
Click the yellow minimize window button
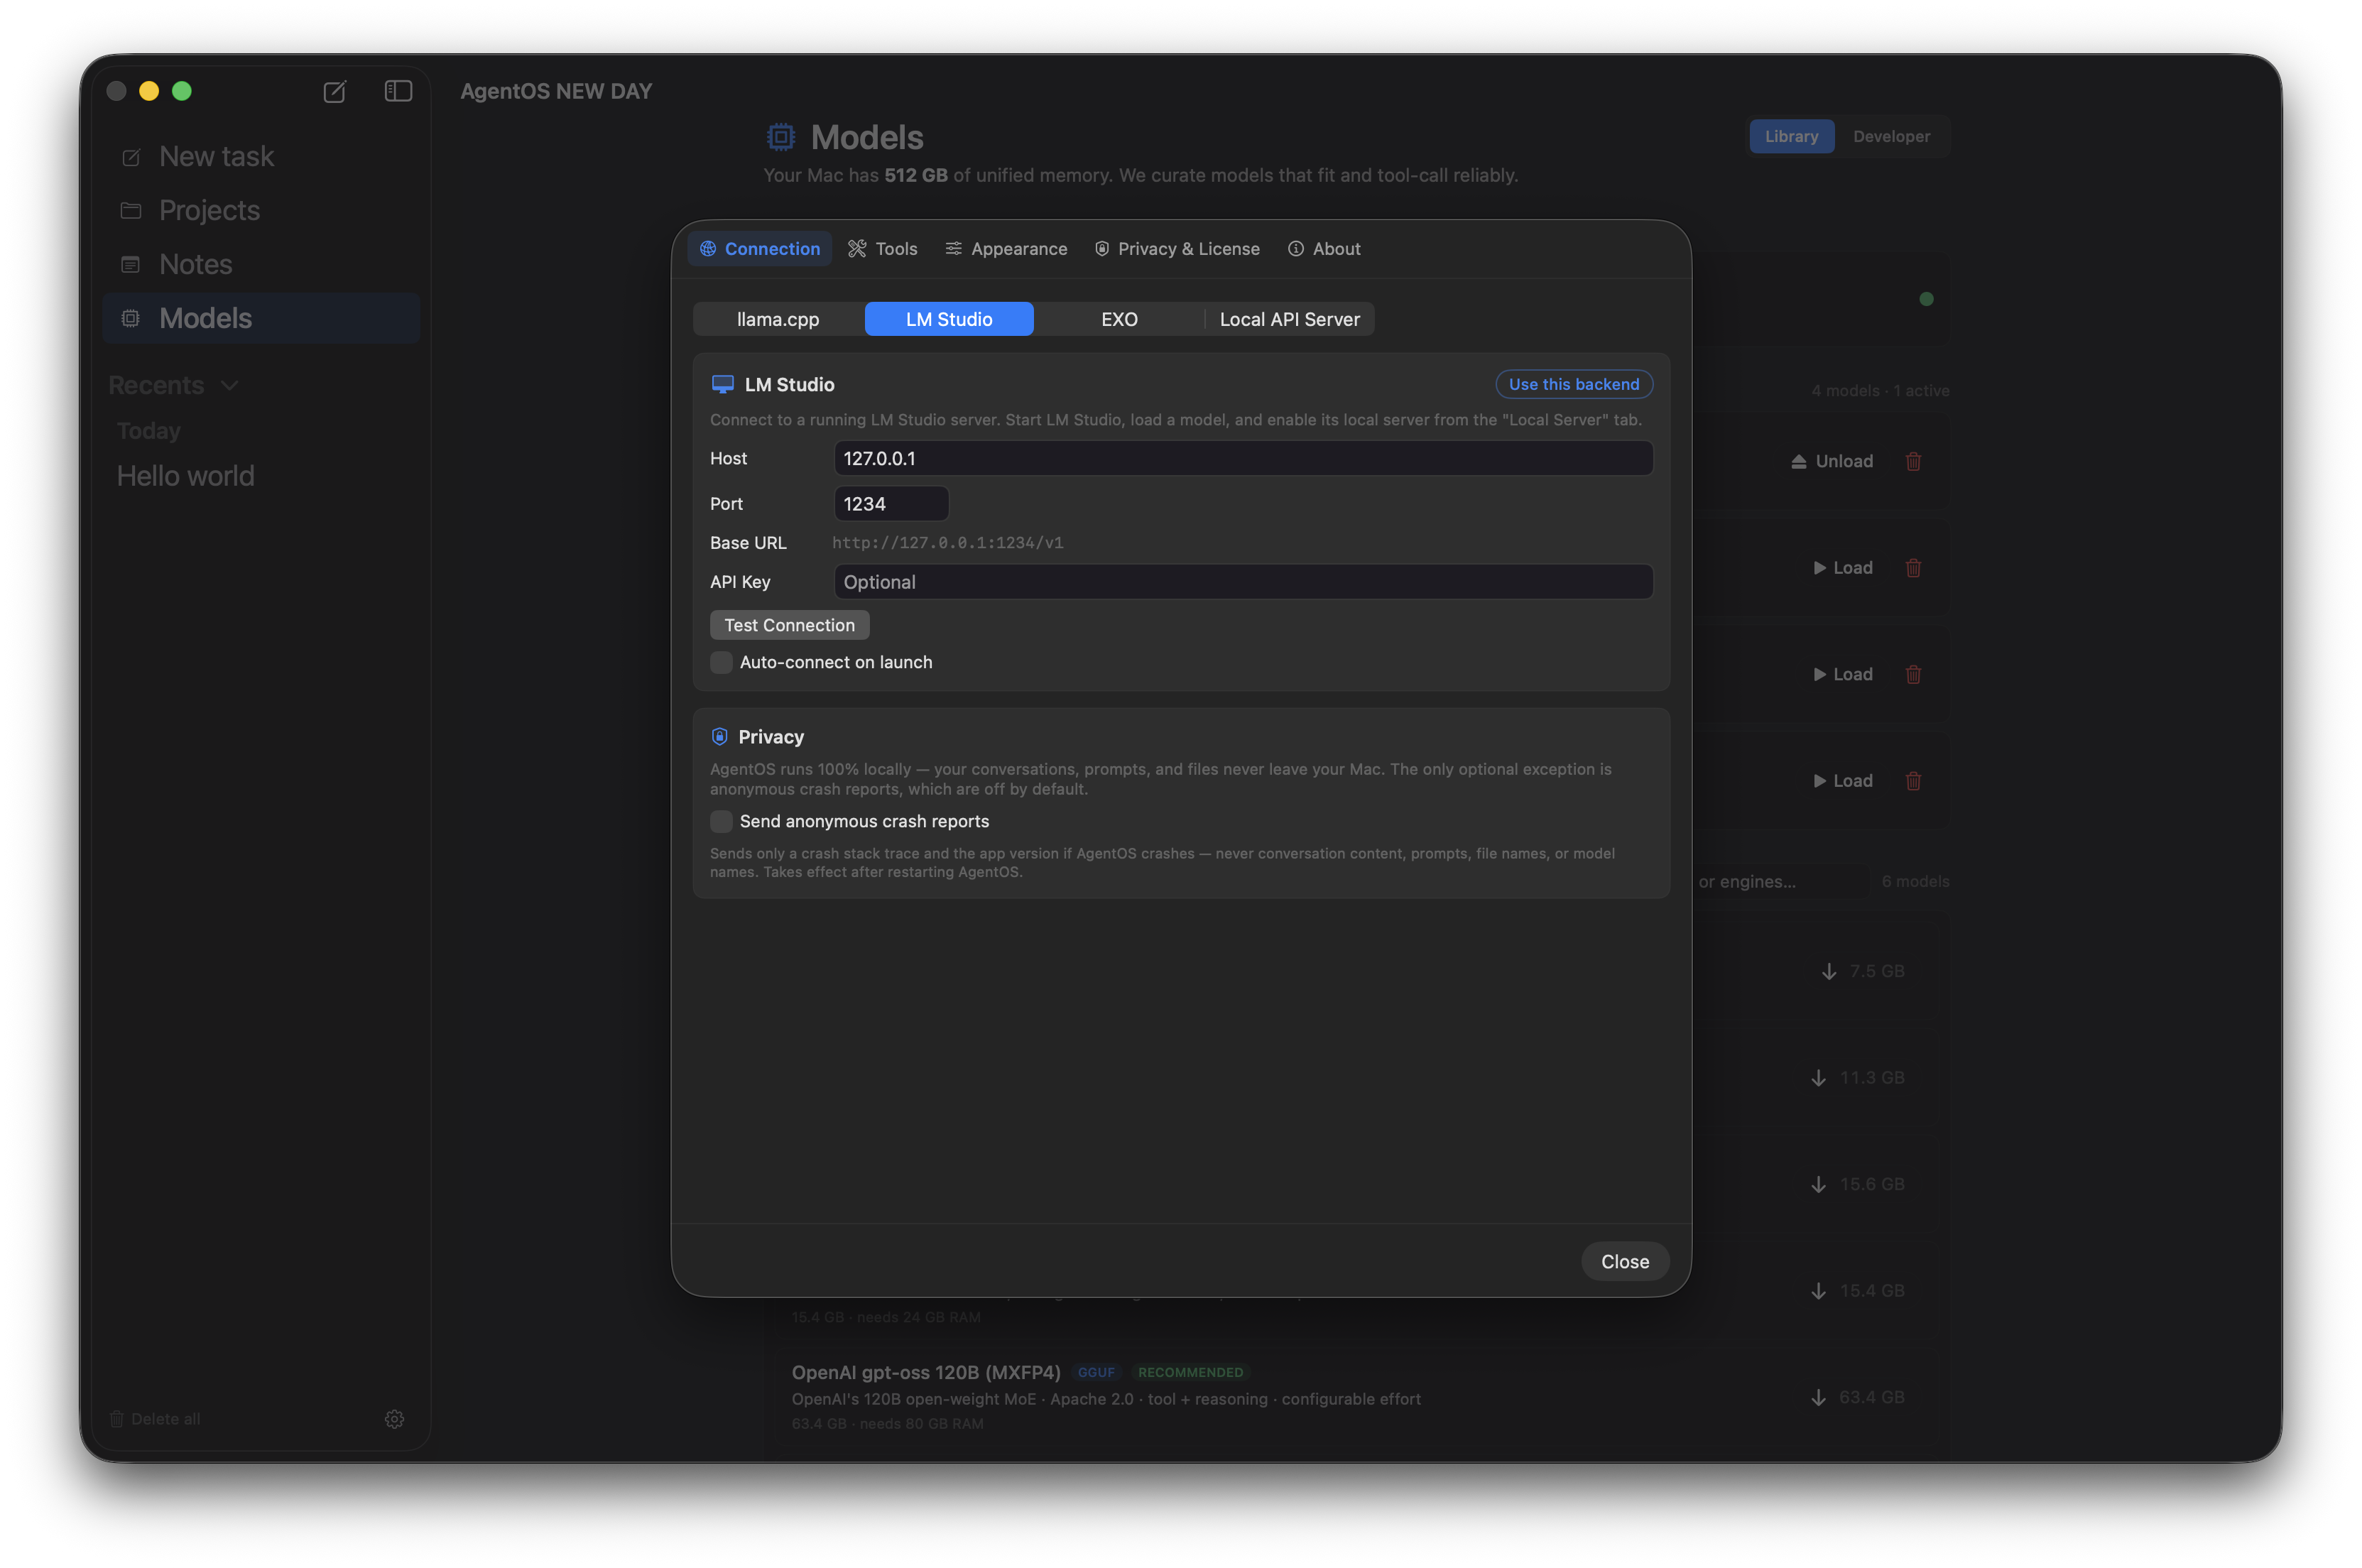pyautogui.click(x=149, y=91)
